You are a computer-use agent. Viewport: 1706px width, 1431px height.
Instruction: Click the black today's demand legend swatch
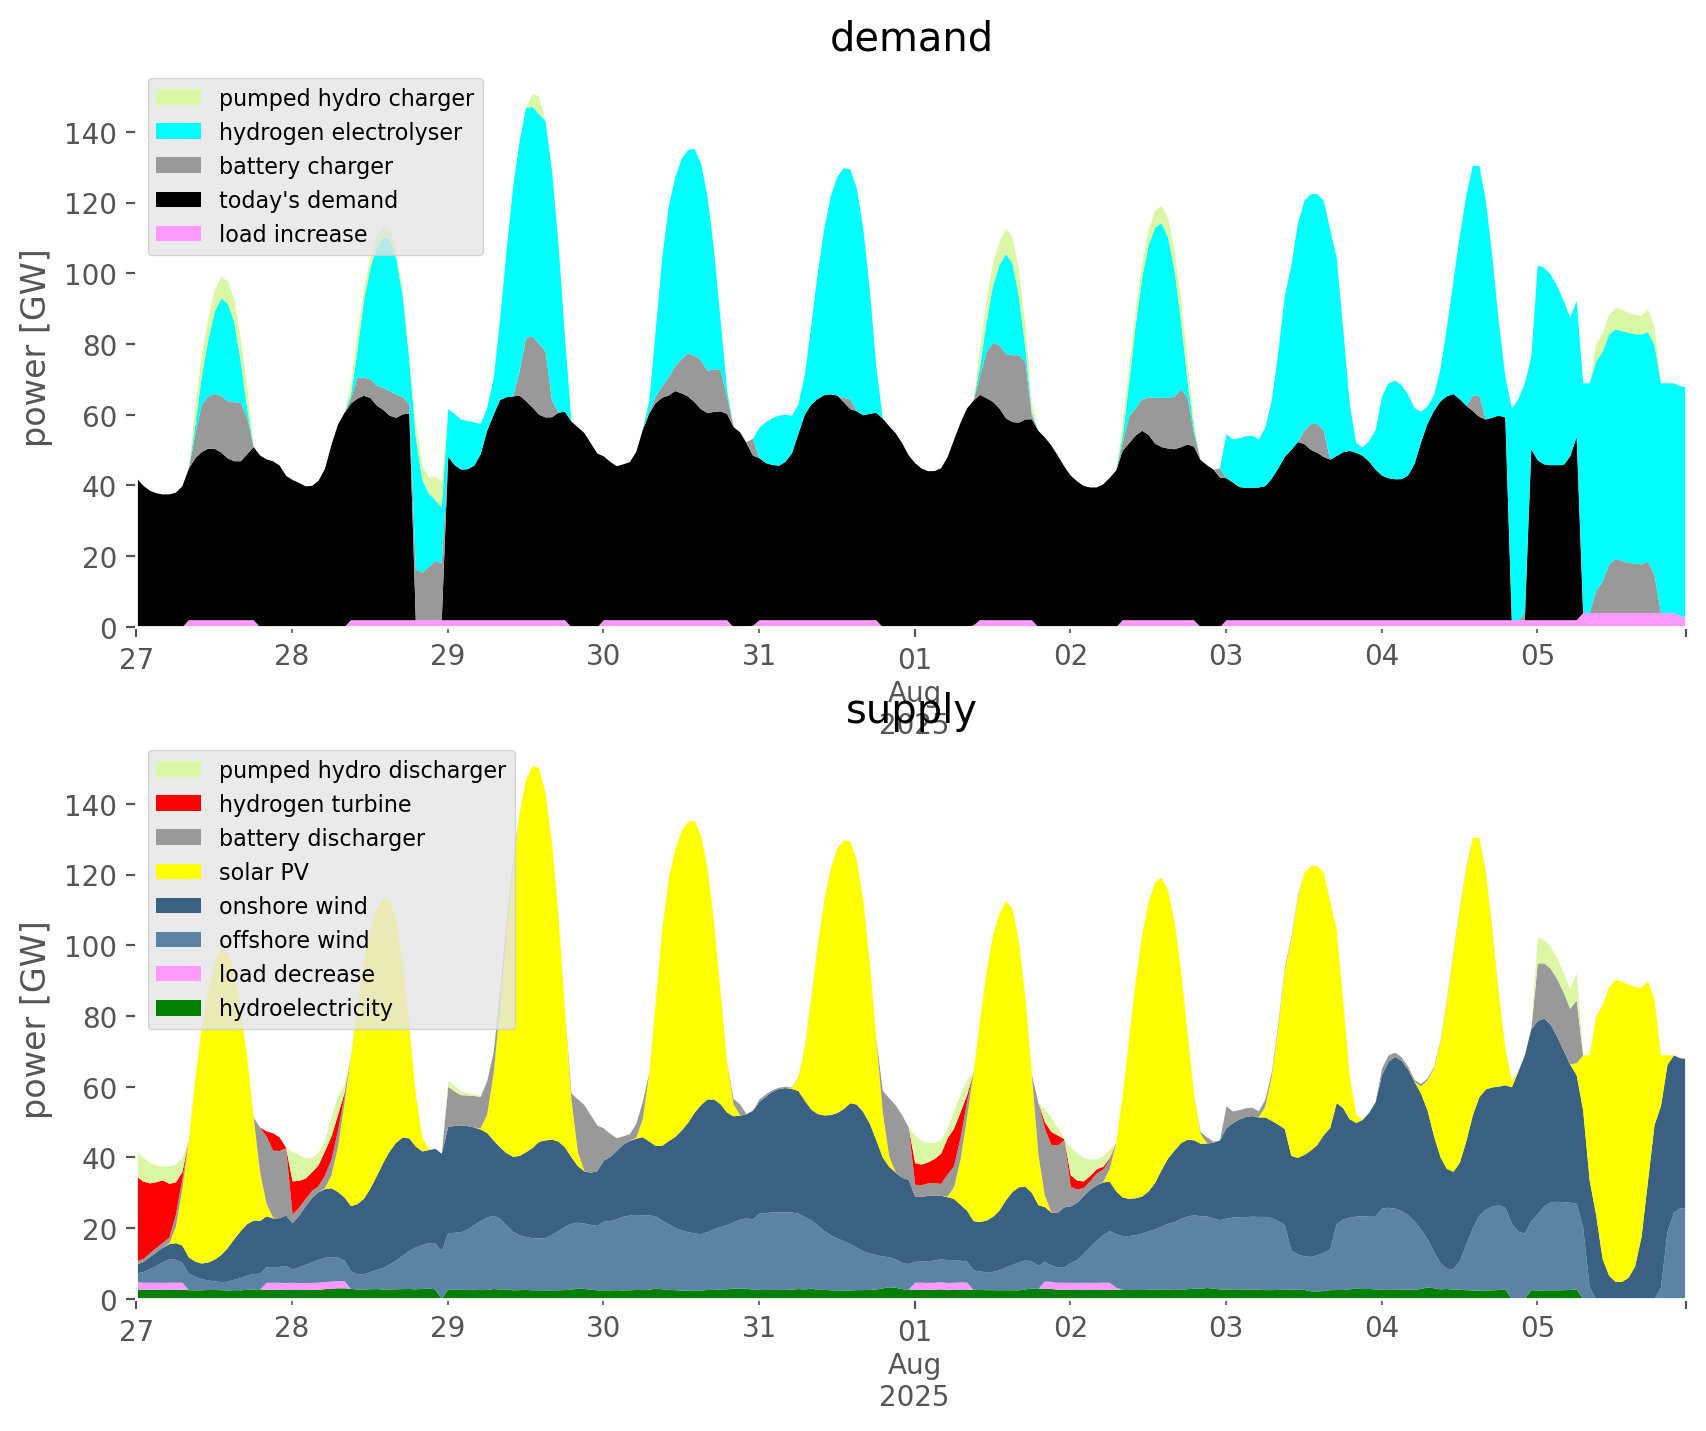tap(179, 200)
